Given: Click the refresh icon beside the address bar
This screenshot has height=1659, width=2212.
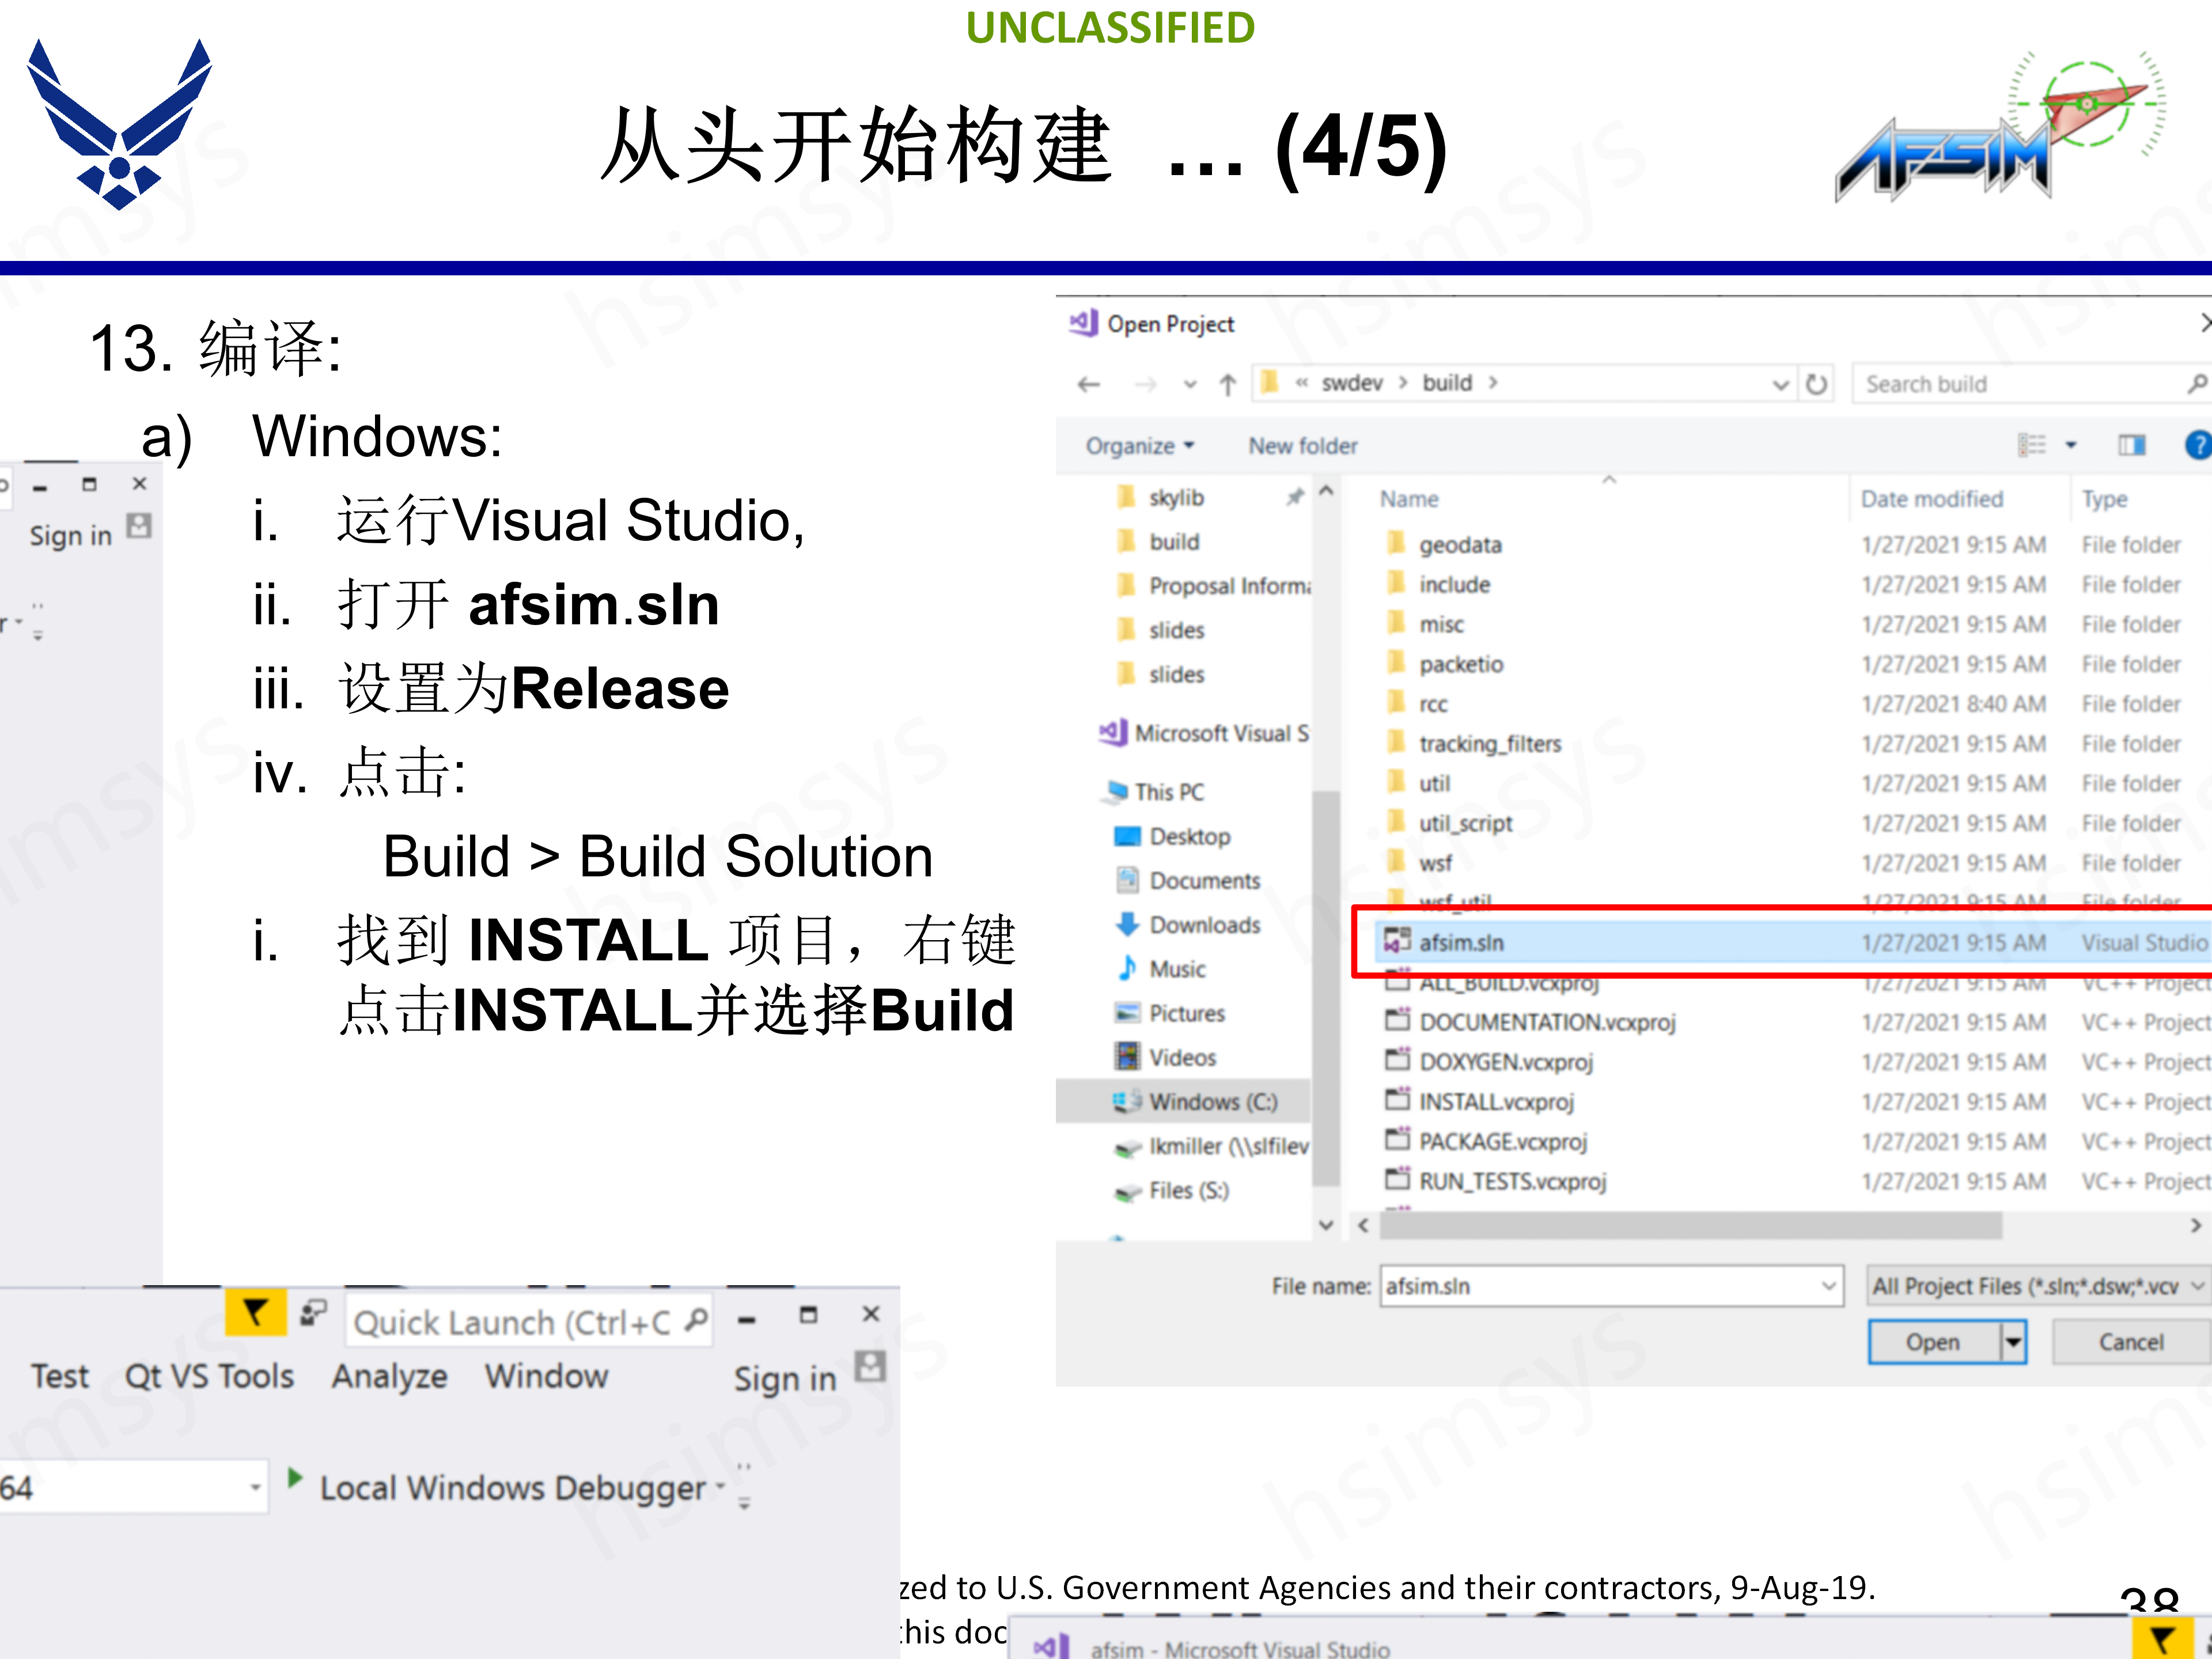Looking at the screenshot, I should (x=1818, y=383).
